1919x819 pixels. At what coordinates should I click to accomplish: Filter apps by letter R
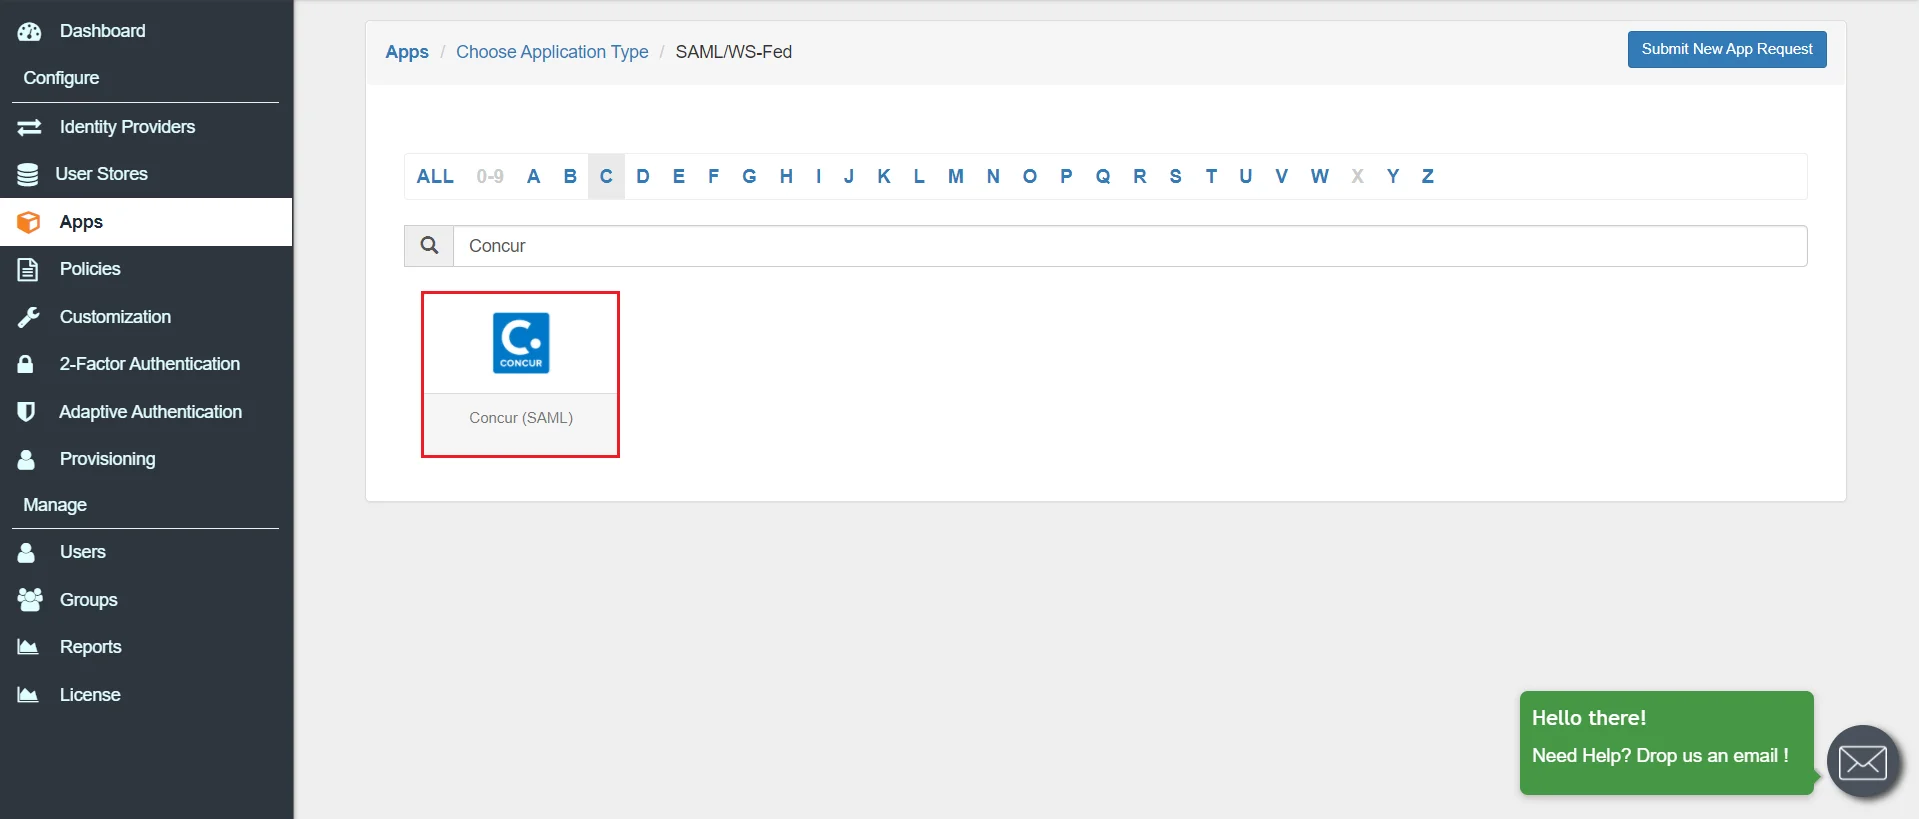click(x=1140, y=176)
